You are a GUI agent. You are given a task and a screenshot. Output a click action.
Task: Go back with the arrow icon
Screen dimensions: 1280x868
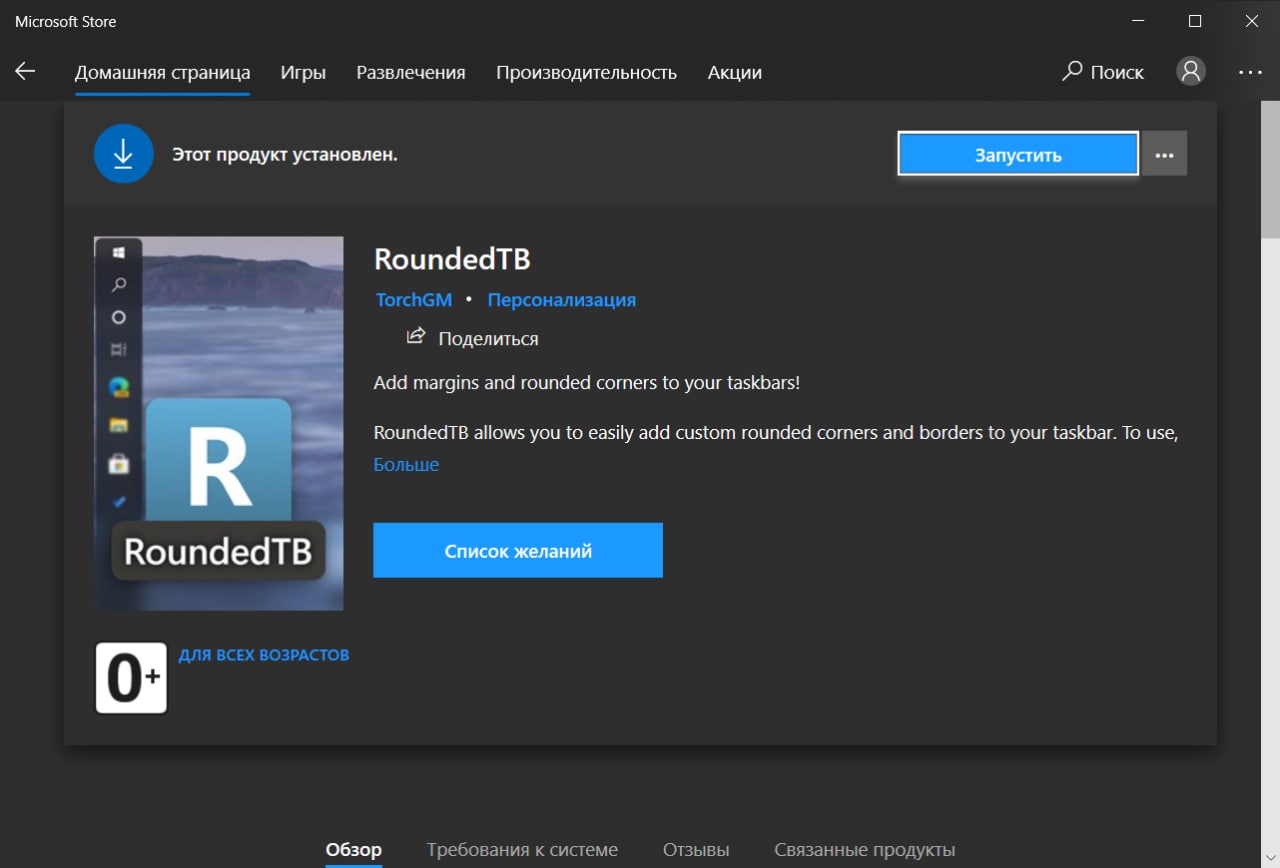tap(25, 71)
